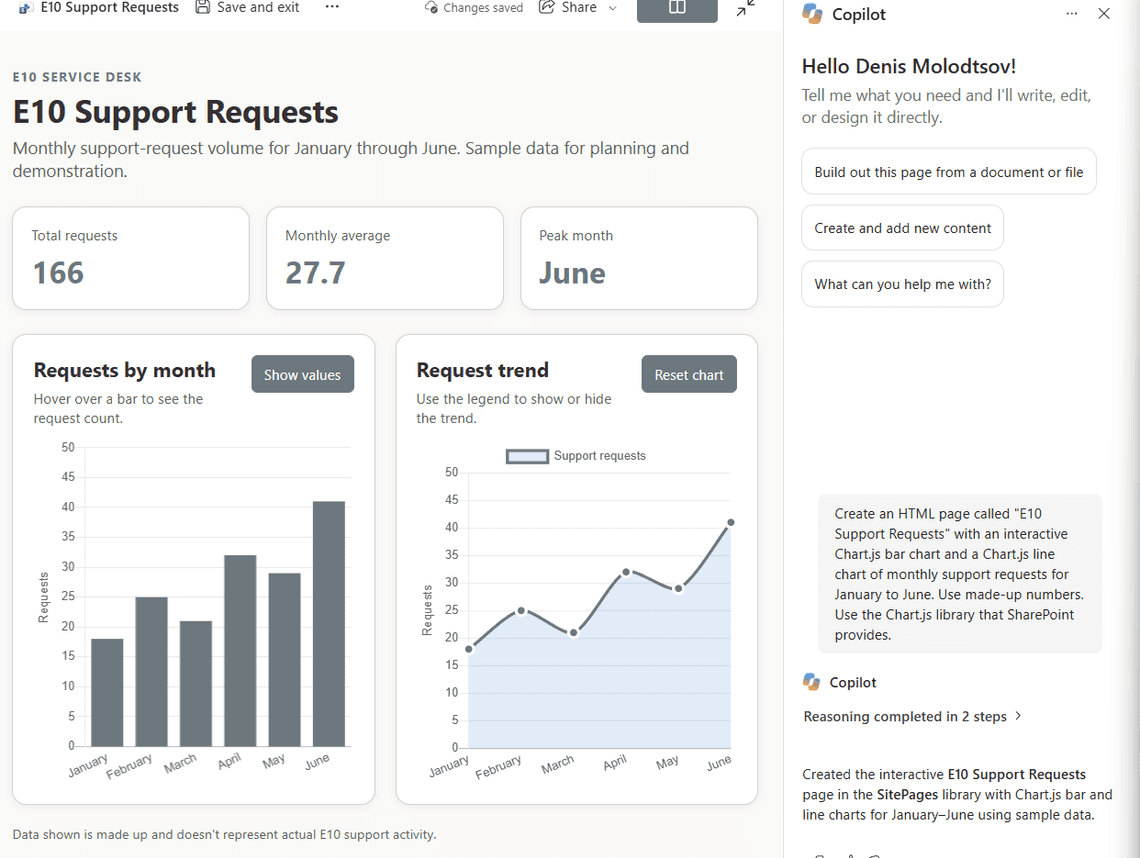Click the Monthly average value 27.7
This screenshot has width=1140, height=858.
coord(316,273)
